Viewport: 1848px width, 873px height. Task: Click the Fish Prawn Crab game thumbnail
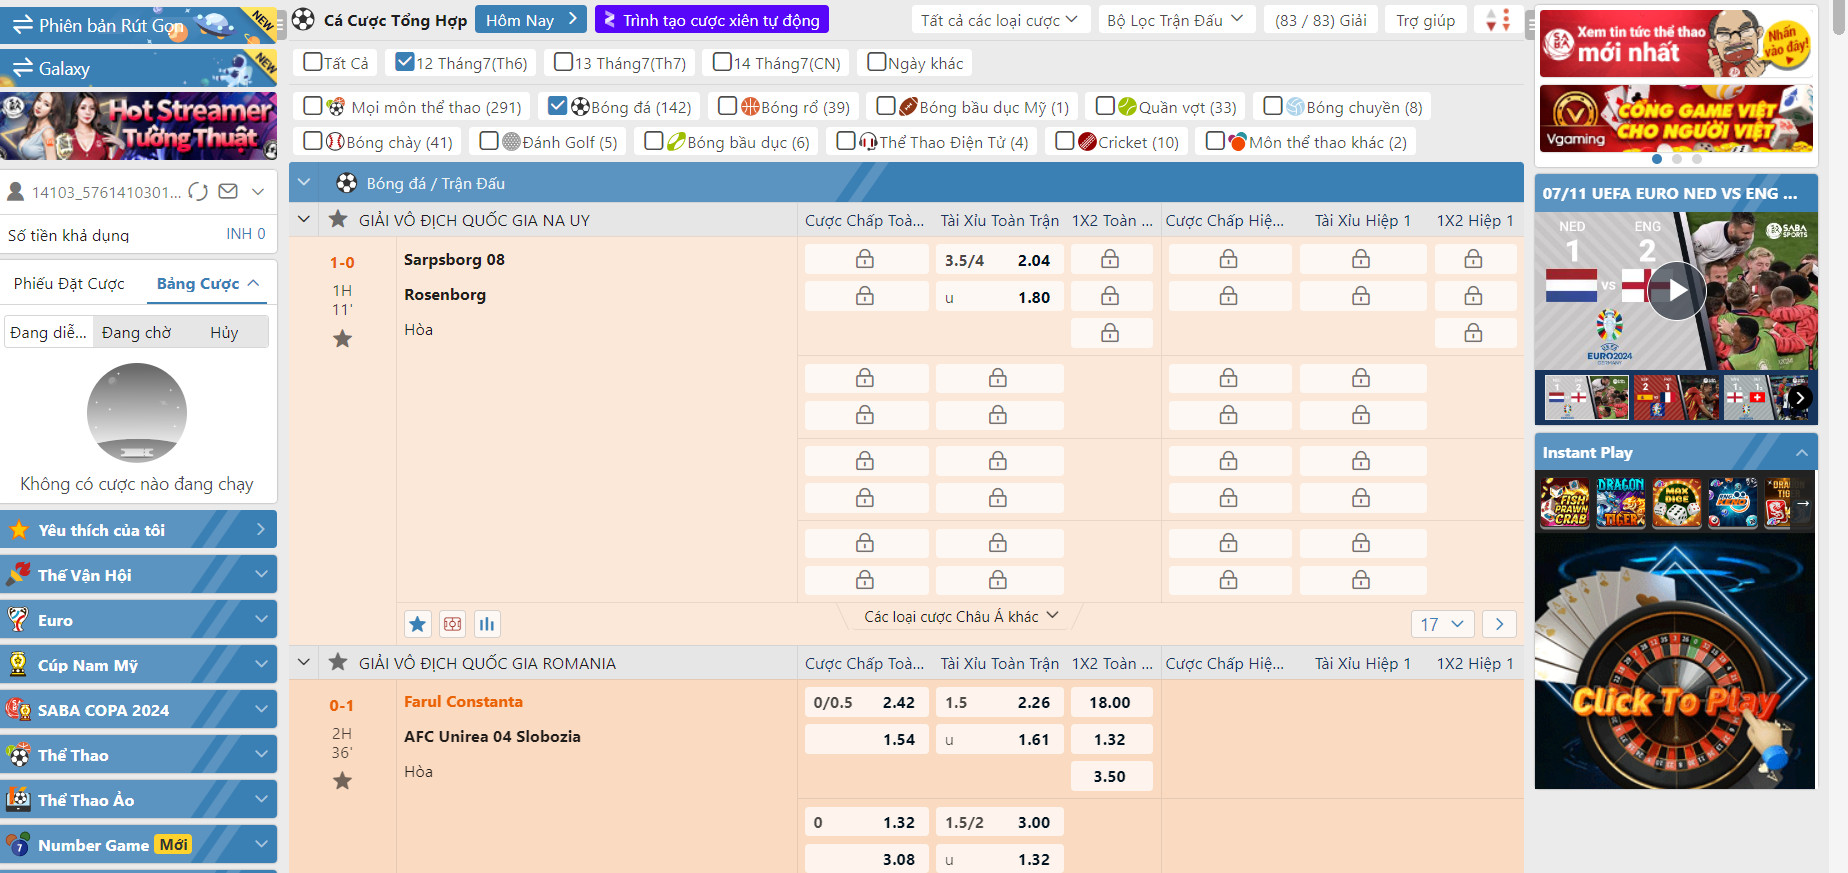(x=1565, y=503)
